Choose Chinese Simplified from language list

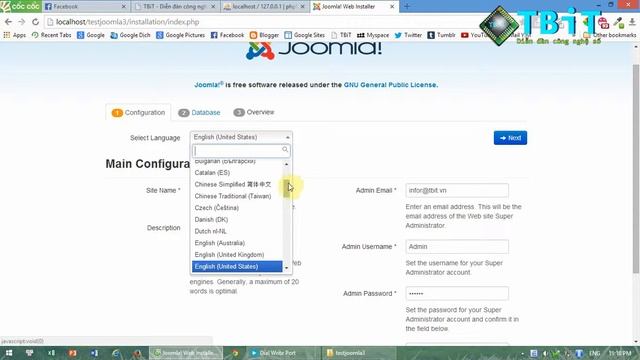(237, 184)
